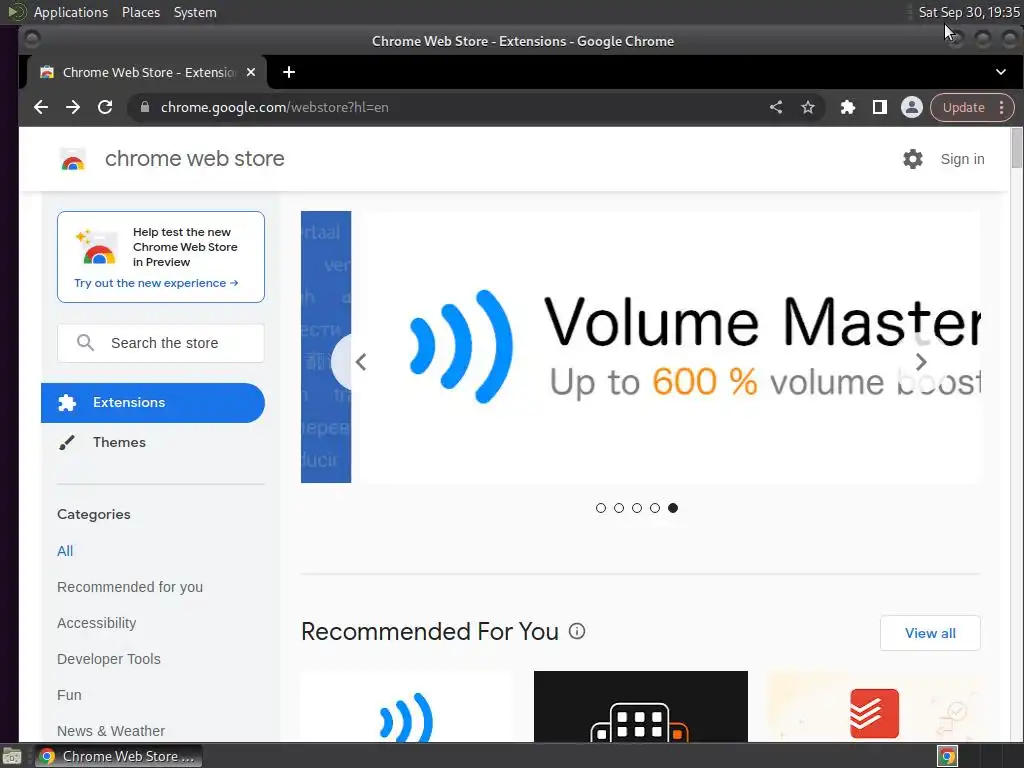Select first carousel dot
1024x768 pixels.
pyautogui.click(x=601, y=508)
